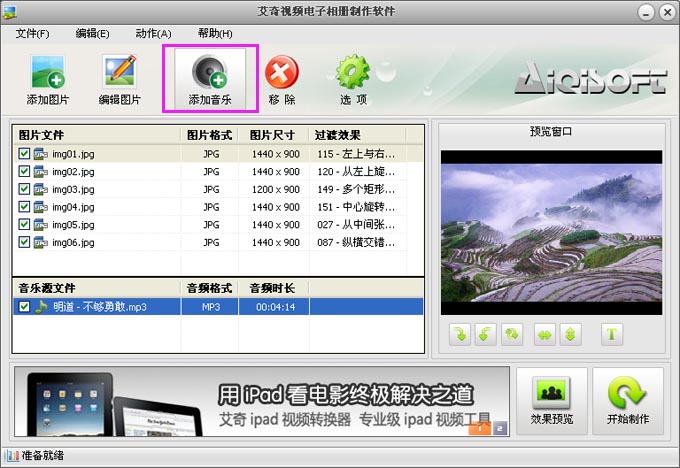Click the iPad video converter banner ad
Viewport: 680px width, 468px height.
click(262, 401)
